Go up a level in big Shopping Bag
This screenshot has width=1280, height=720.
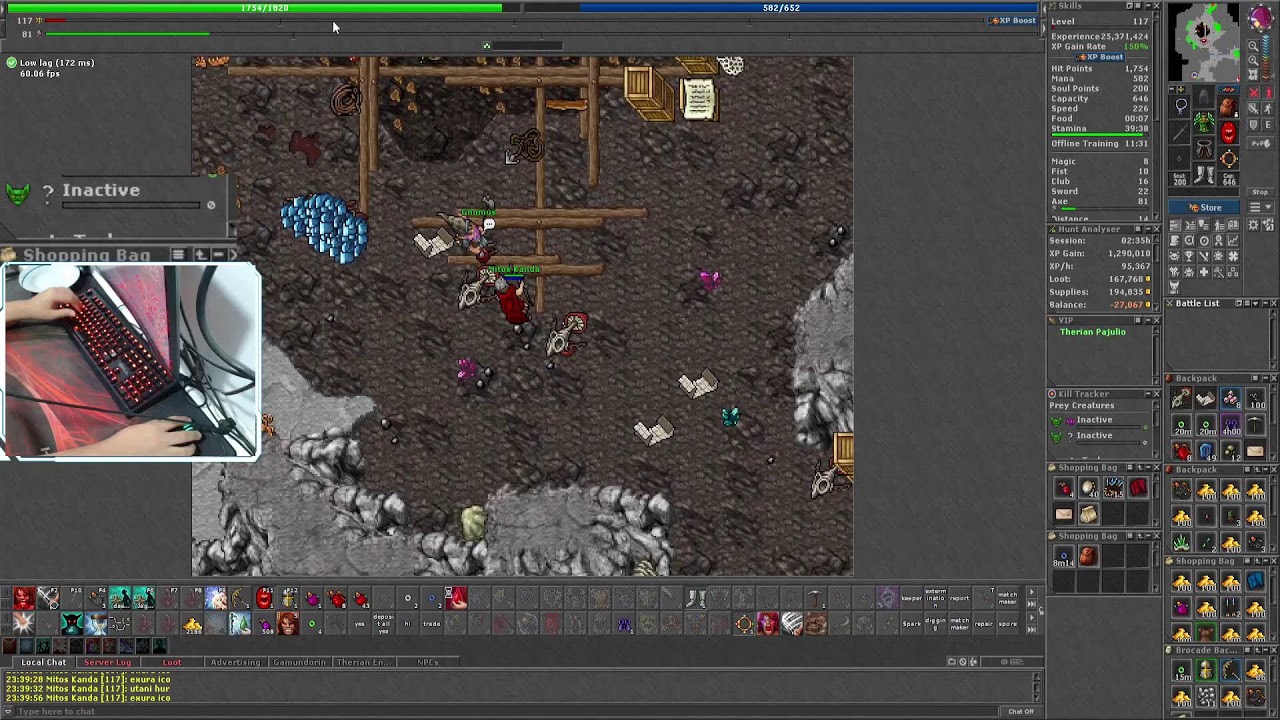point(201,255)
